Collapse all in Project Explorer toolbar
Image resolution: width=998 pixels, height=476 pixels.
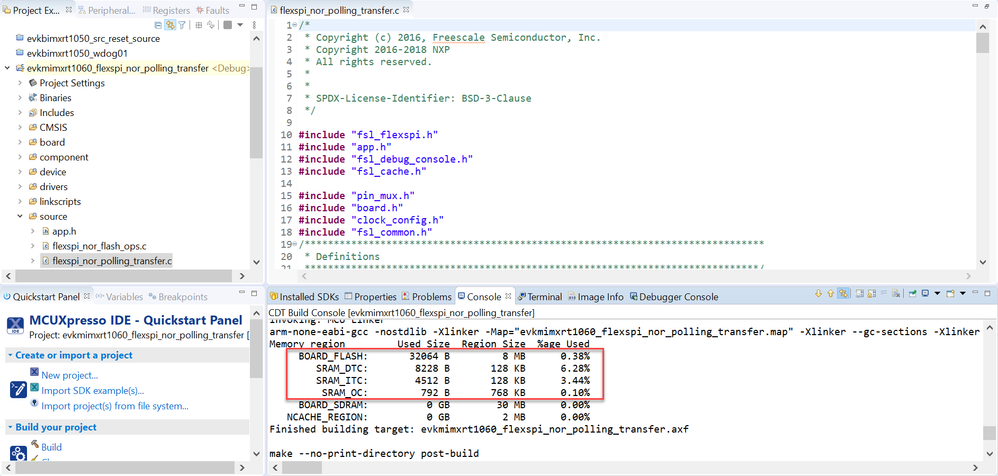[158, 25]
